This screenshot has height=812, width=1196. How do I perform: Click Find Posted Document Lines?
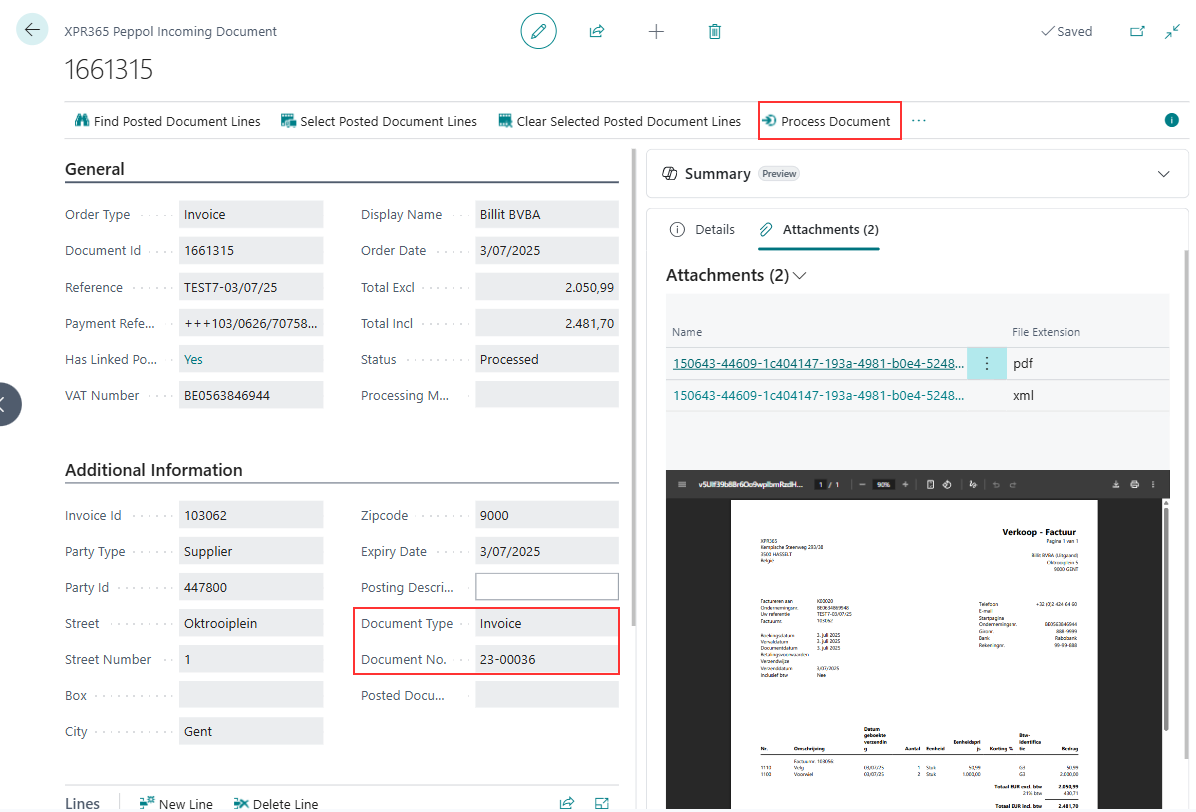tap(167, 121)
